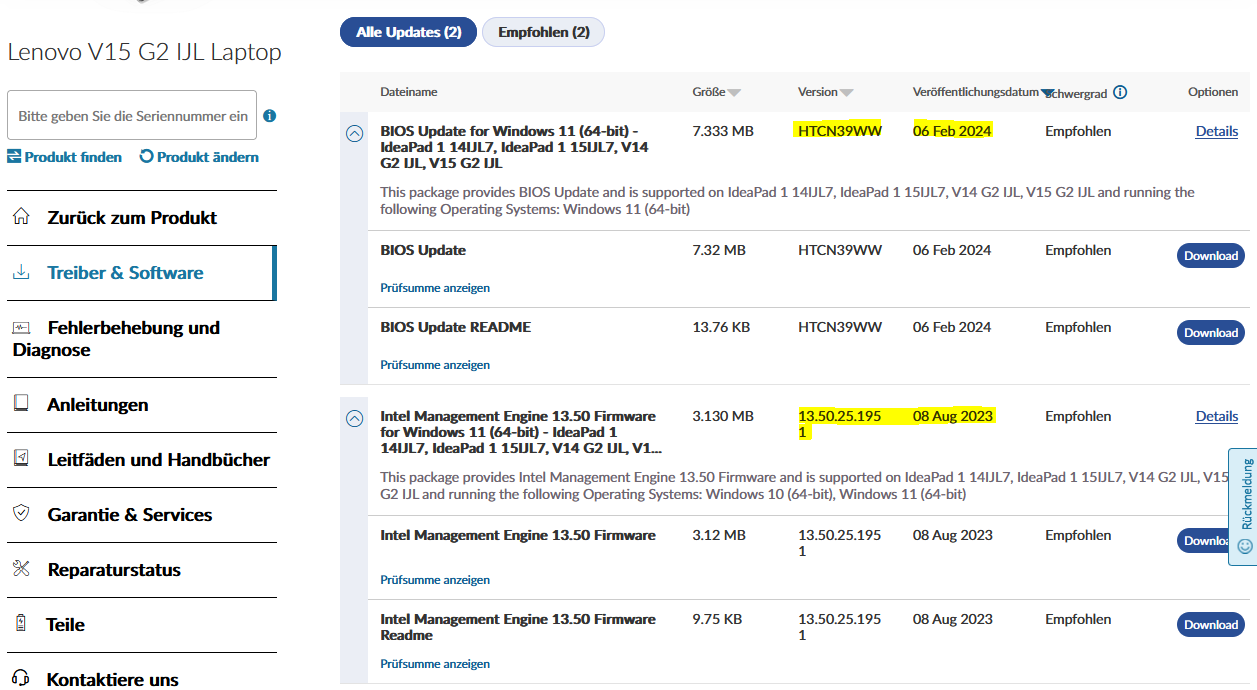Download Intel Management Engine 13.50 Firmware Readme
Viewport: 1257px width, 690px height.
(1211, 625)
